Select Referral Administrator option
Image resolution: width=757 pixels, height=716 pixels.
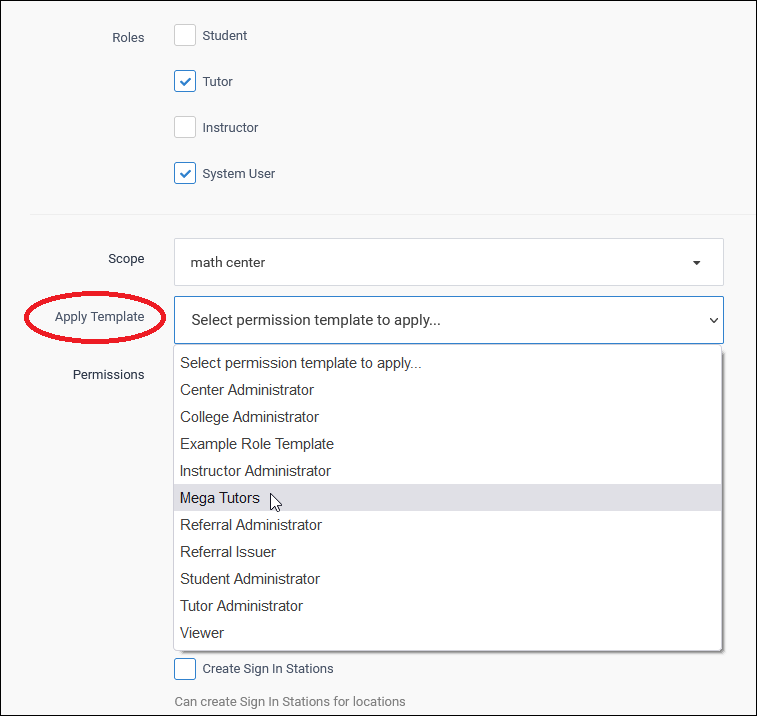tap(251, 525)
